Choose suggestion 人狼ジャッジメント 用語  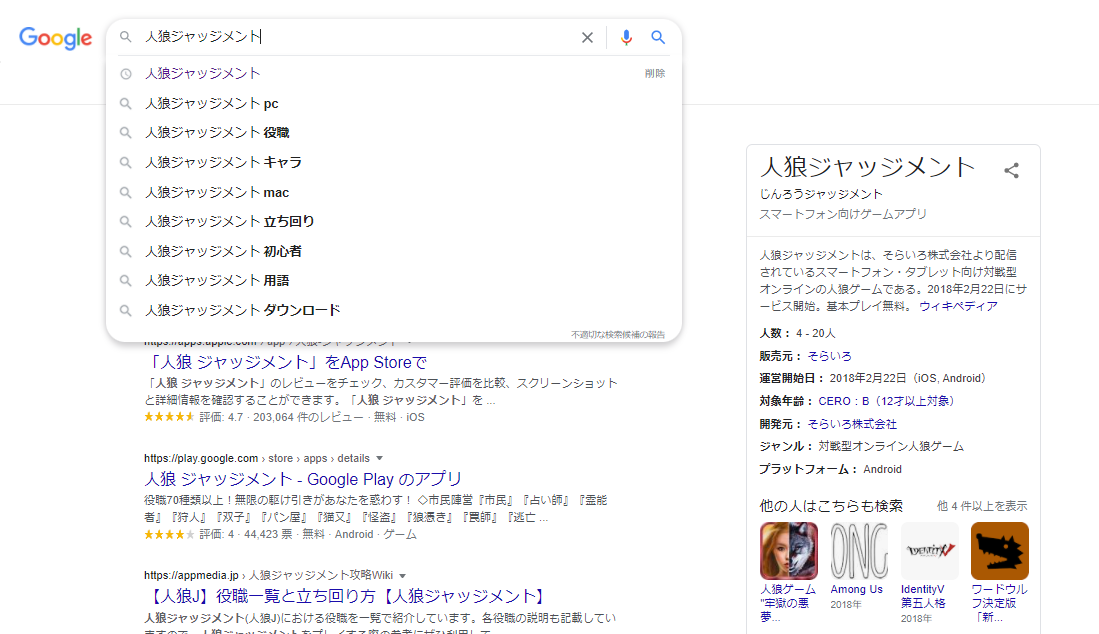(x=393, y=280)
